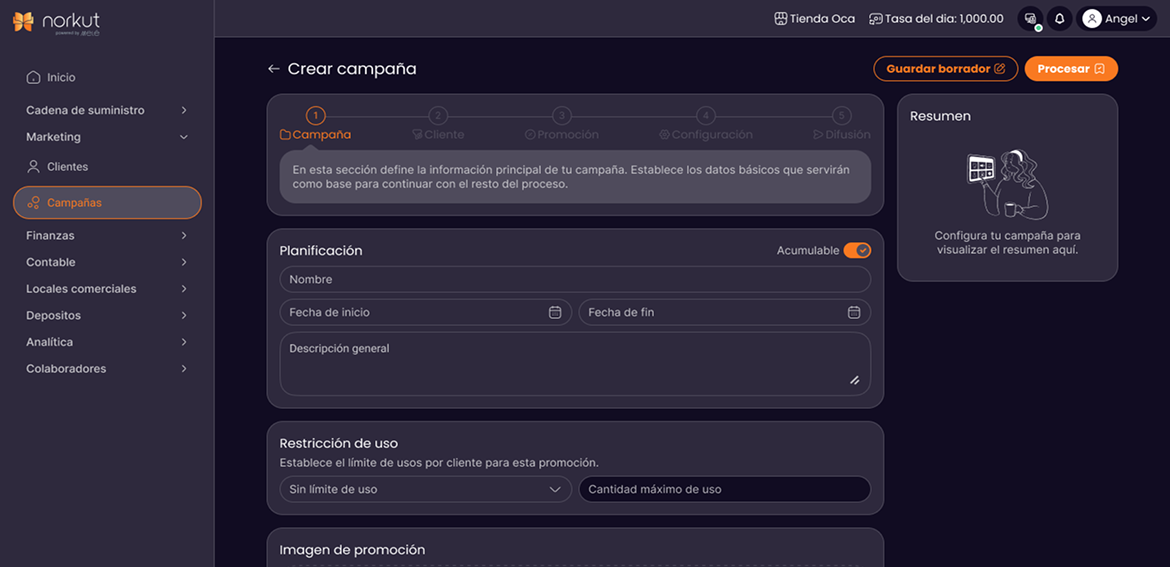Click Tienda Oca store selector
This screenshot has width=1170, height=567.
coord(815,19)
